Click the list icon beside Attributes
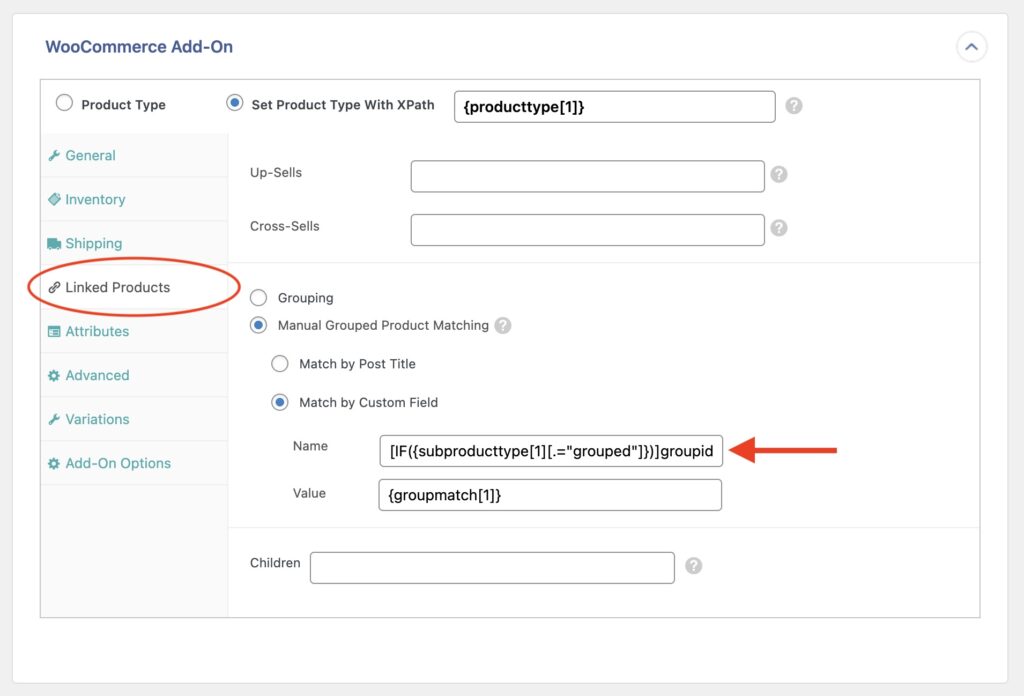The image size is (1024, 696). [56, 331]
